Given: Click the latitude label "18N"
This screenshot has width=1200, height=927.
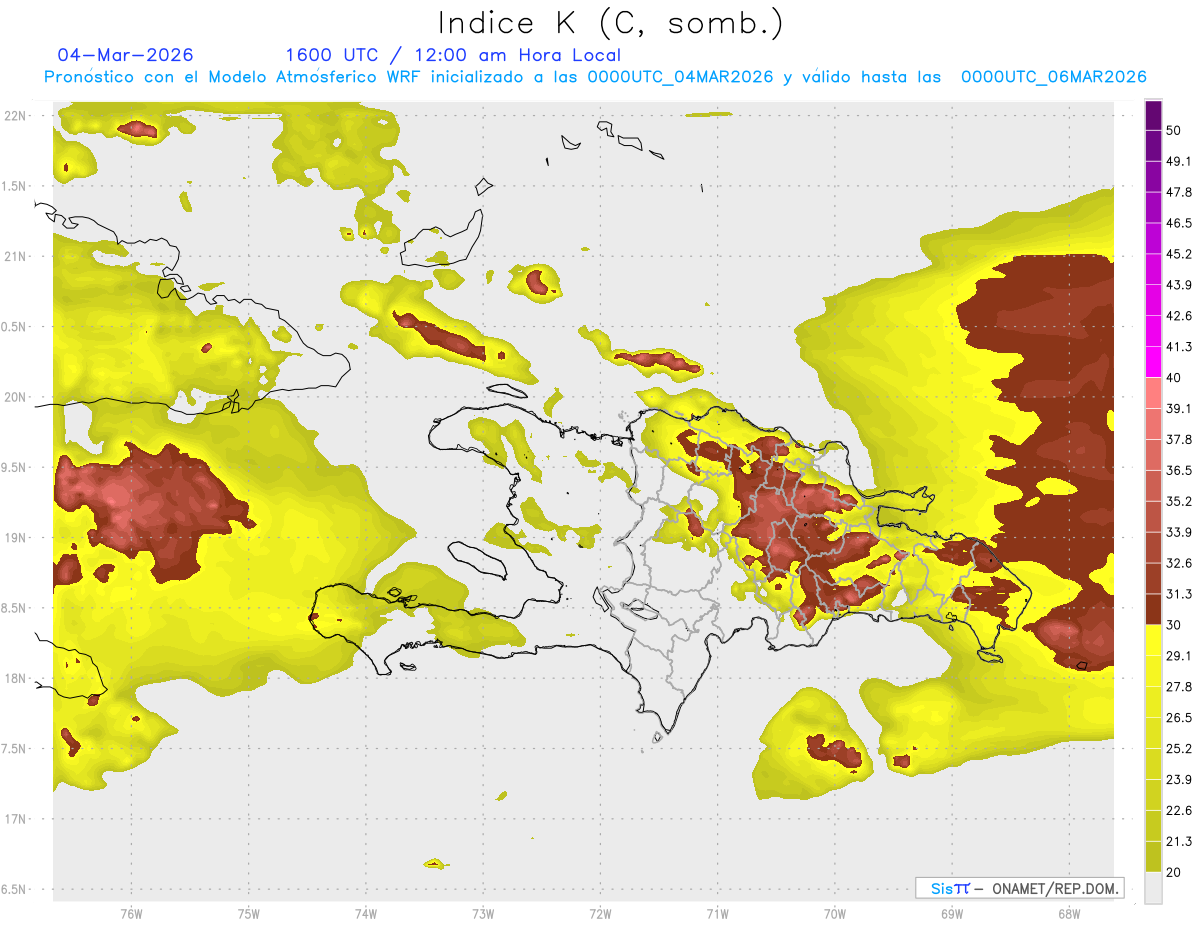Looking at the screenshot, I should coord(15,678).
